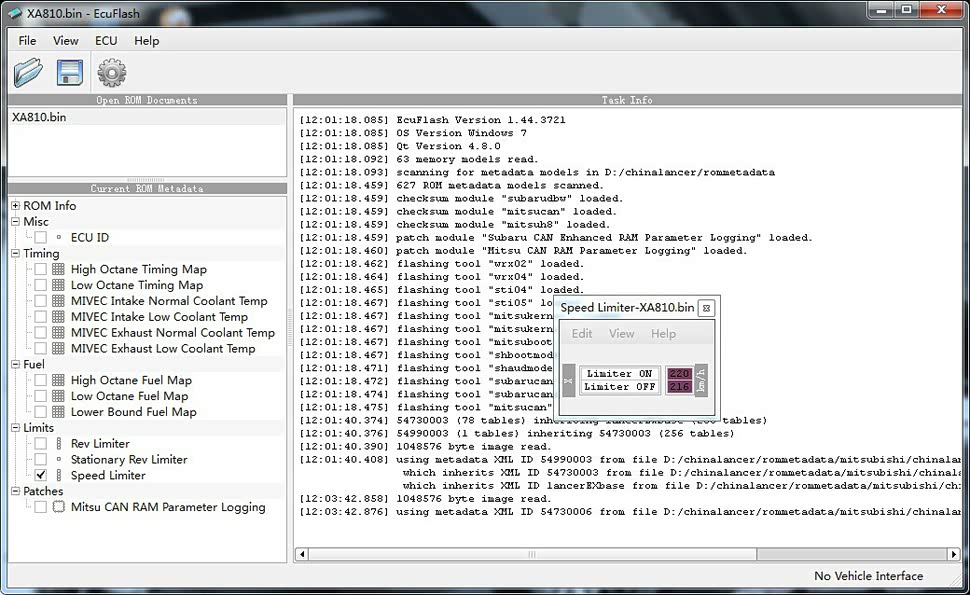Open the ECU menu in menu bar
This screenshot has width=970, height=595.
tap(106, 41)
